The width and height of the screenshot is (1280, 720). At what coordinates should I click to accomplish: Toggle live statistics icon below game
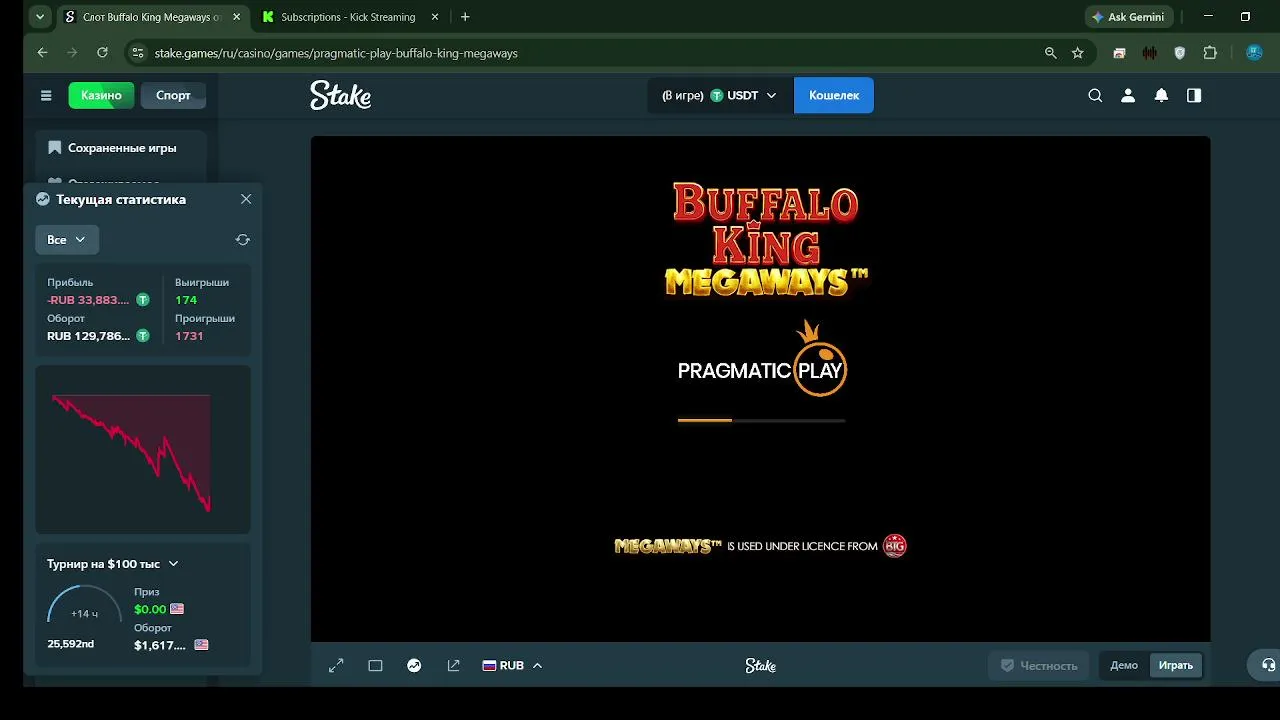click(414, 665)
